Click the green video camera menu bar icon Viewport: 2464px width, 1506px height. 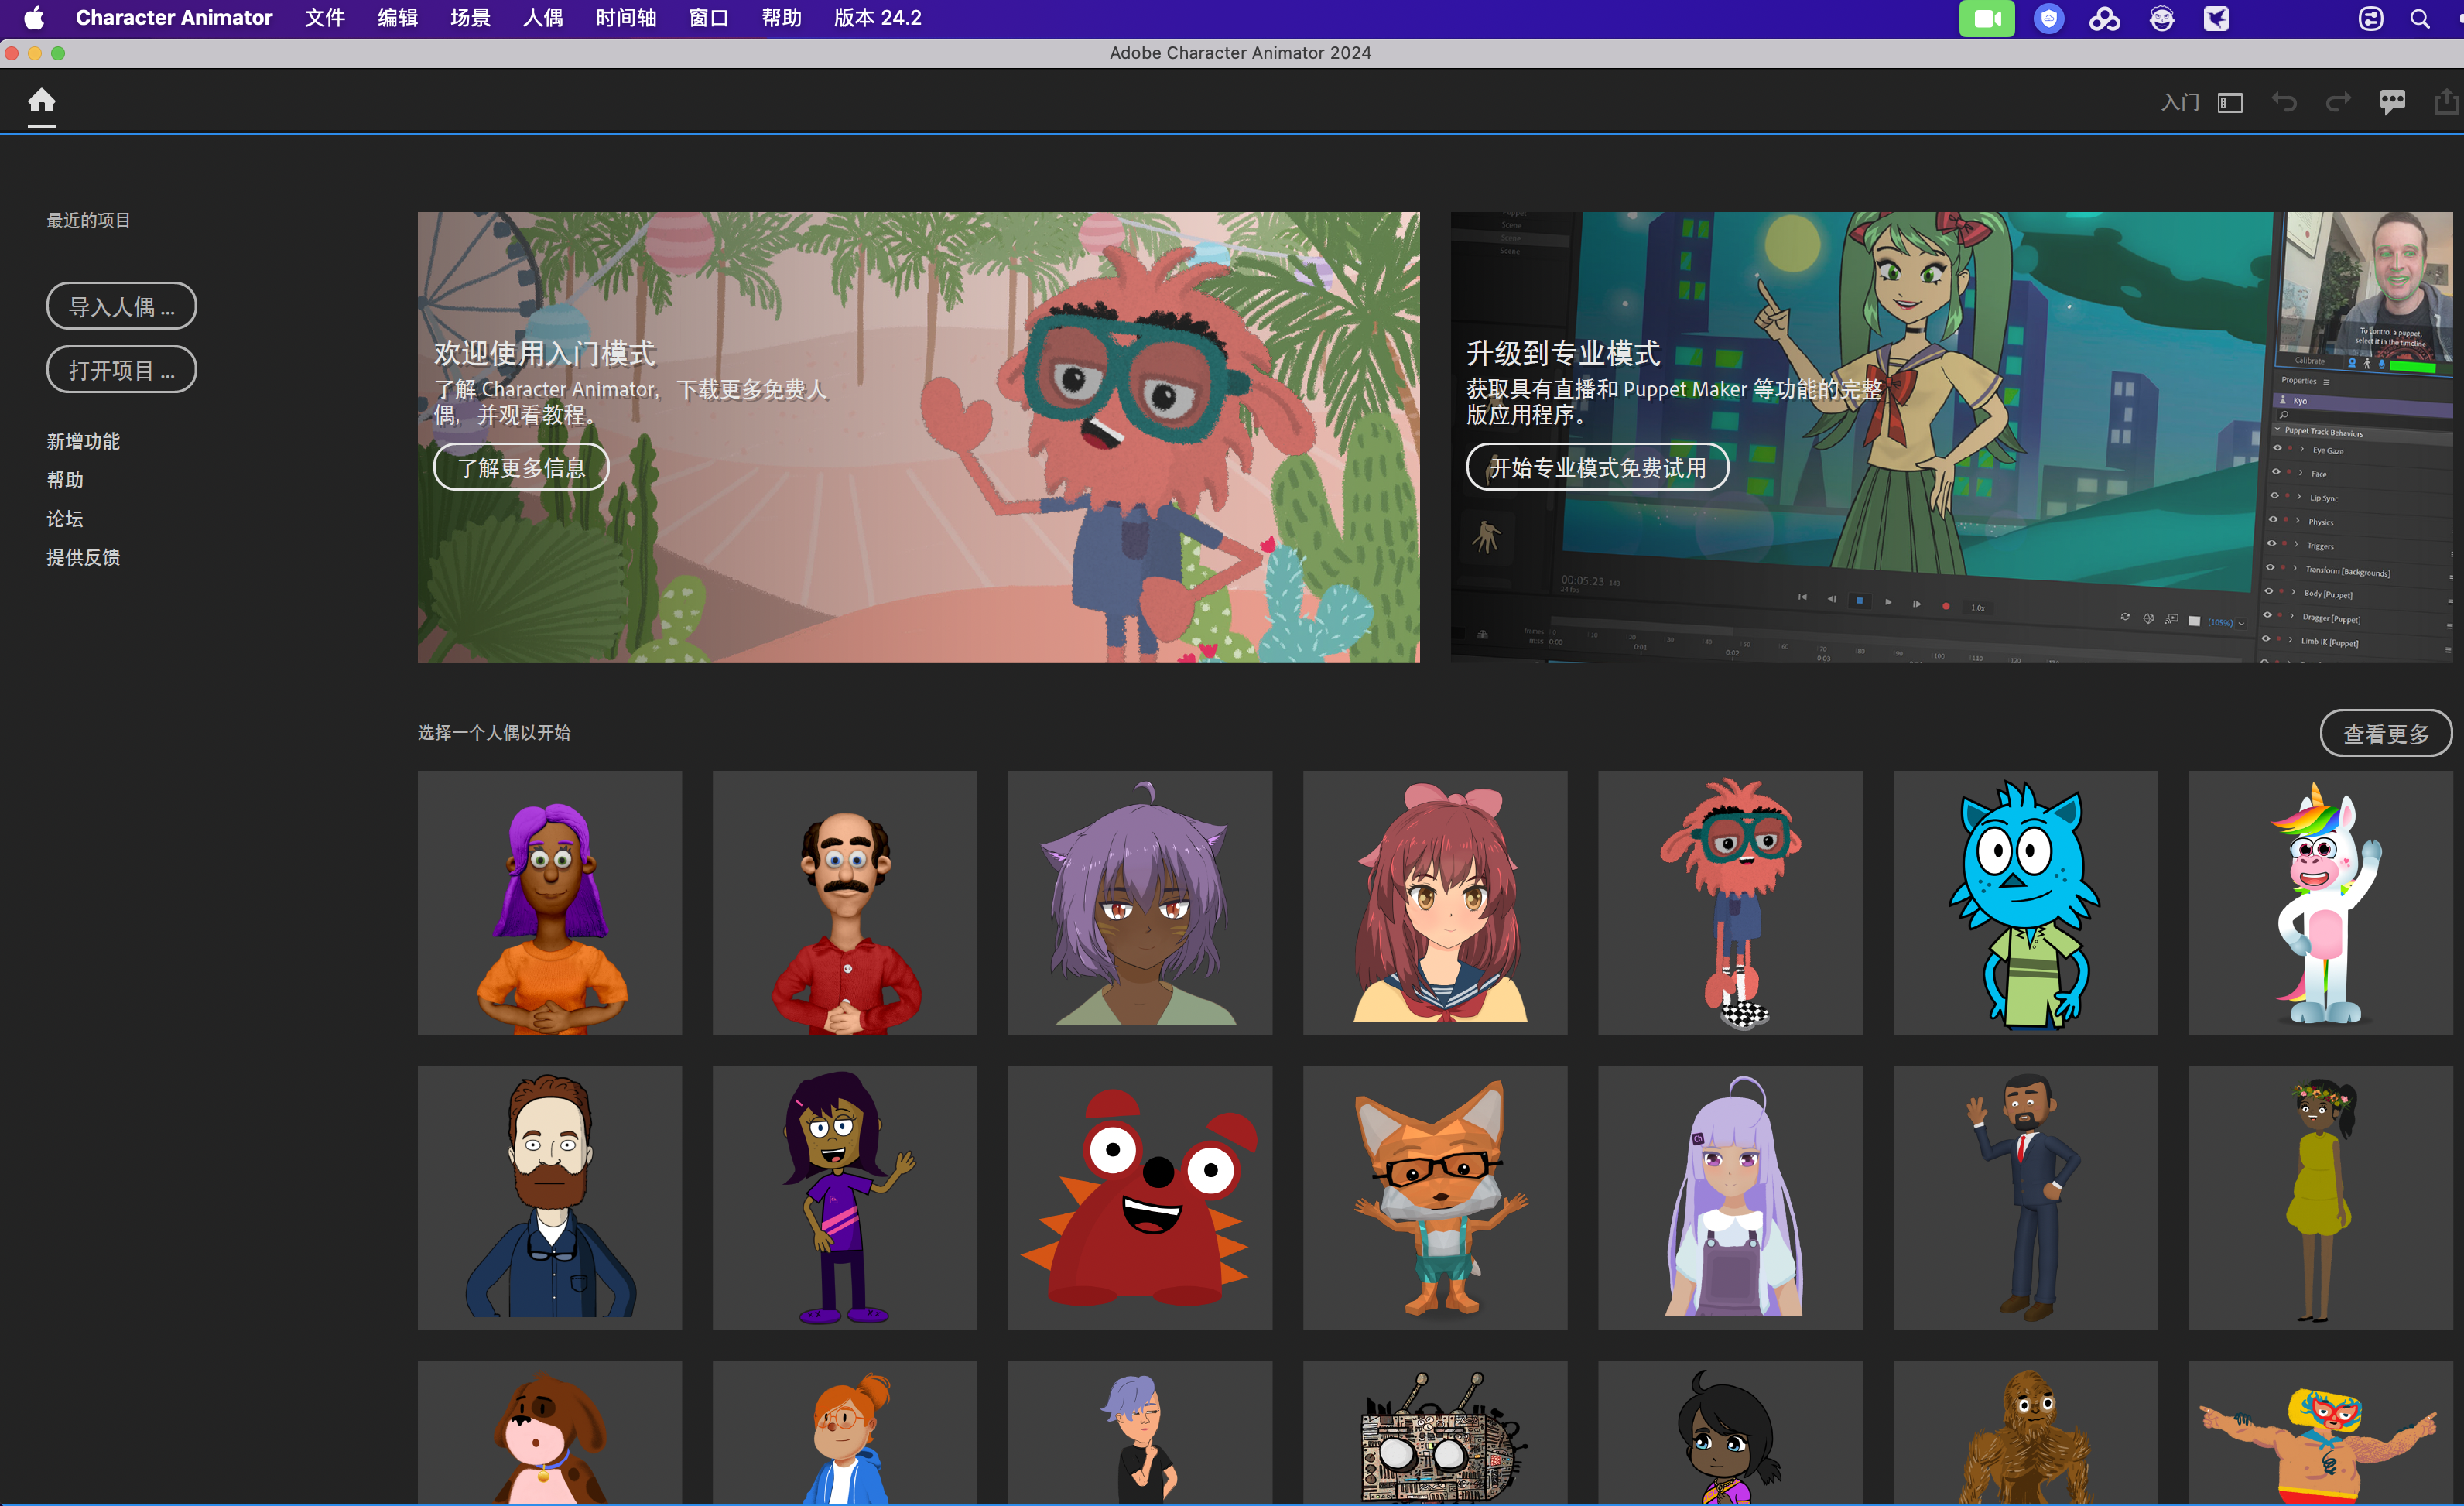point(1986,19)
